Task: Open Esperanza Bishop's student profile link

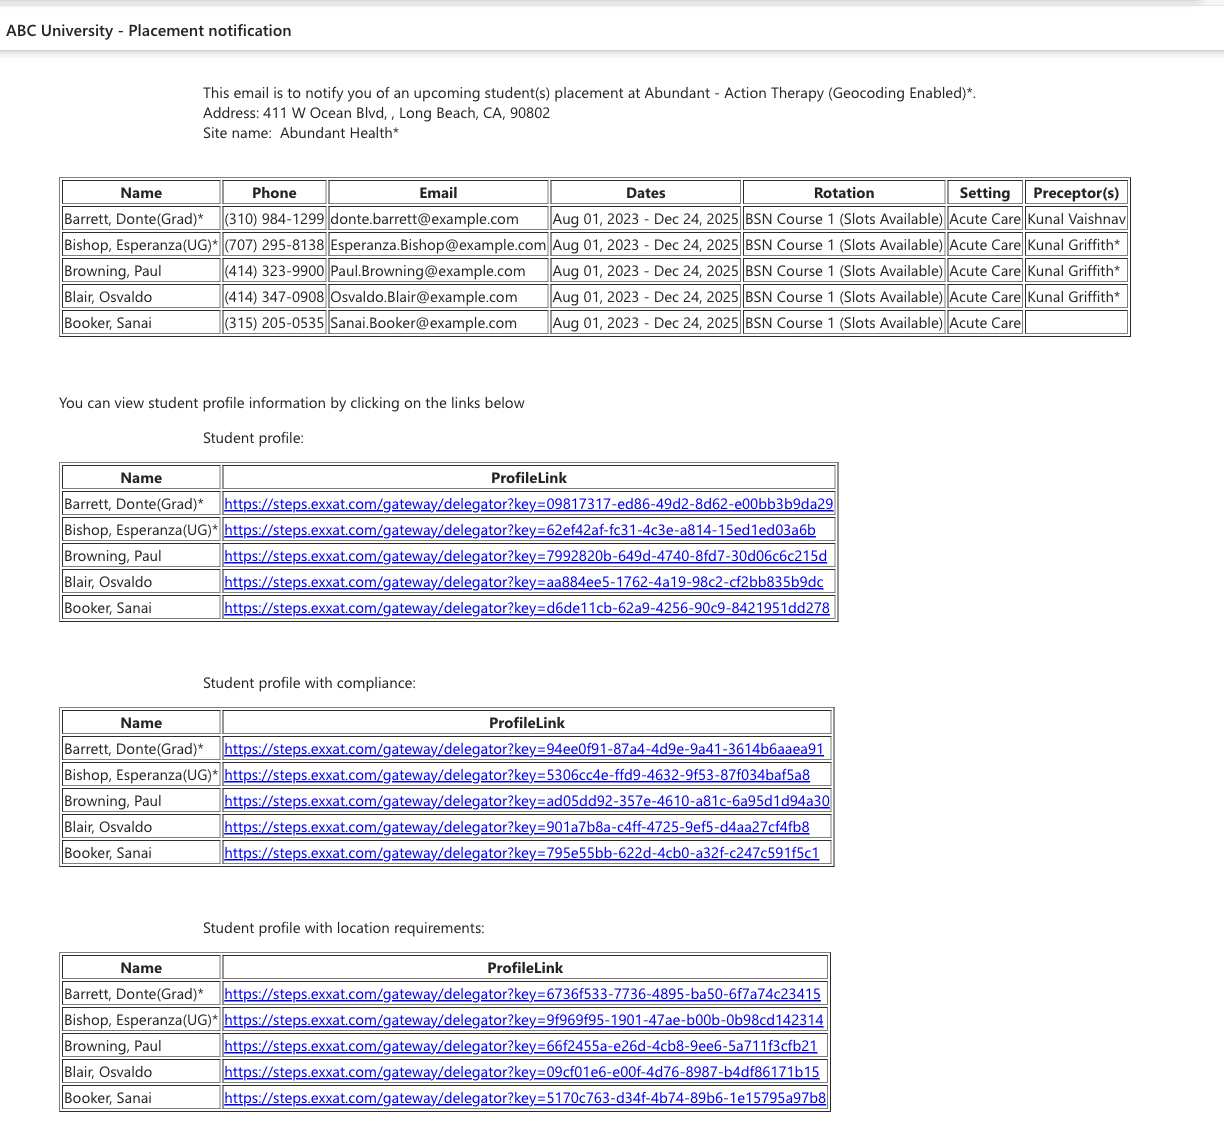Action: click(x=519, y=530)
